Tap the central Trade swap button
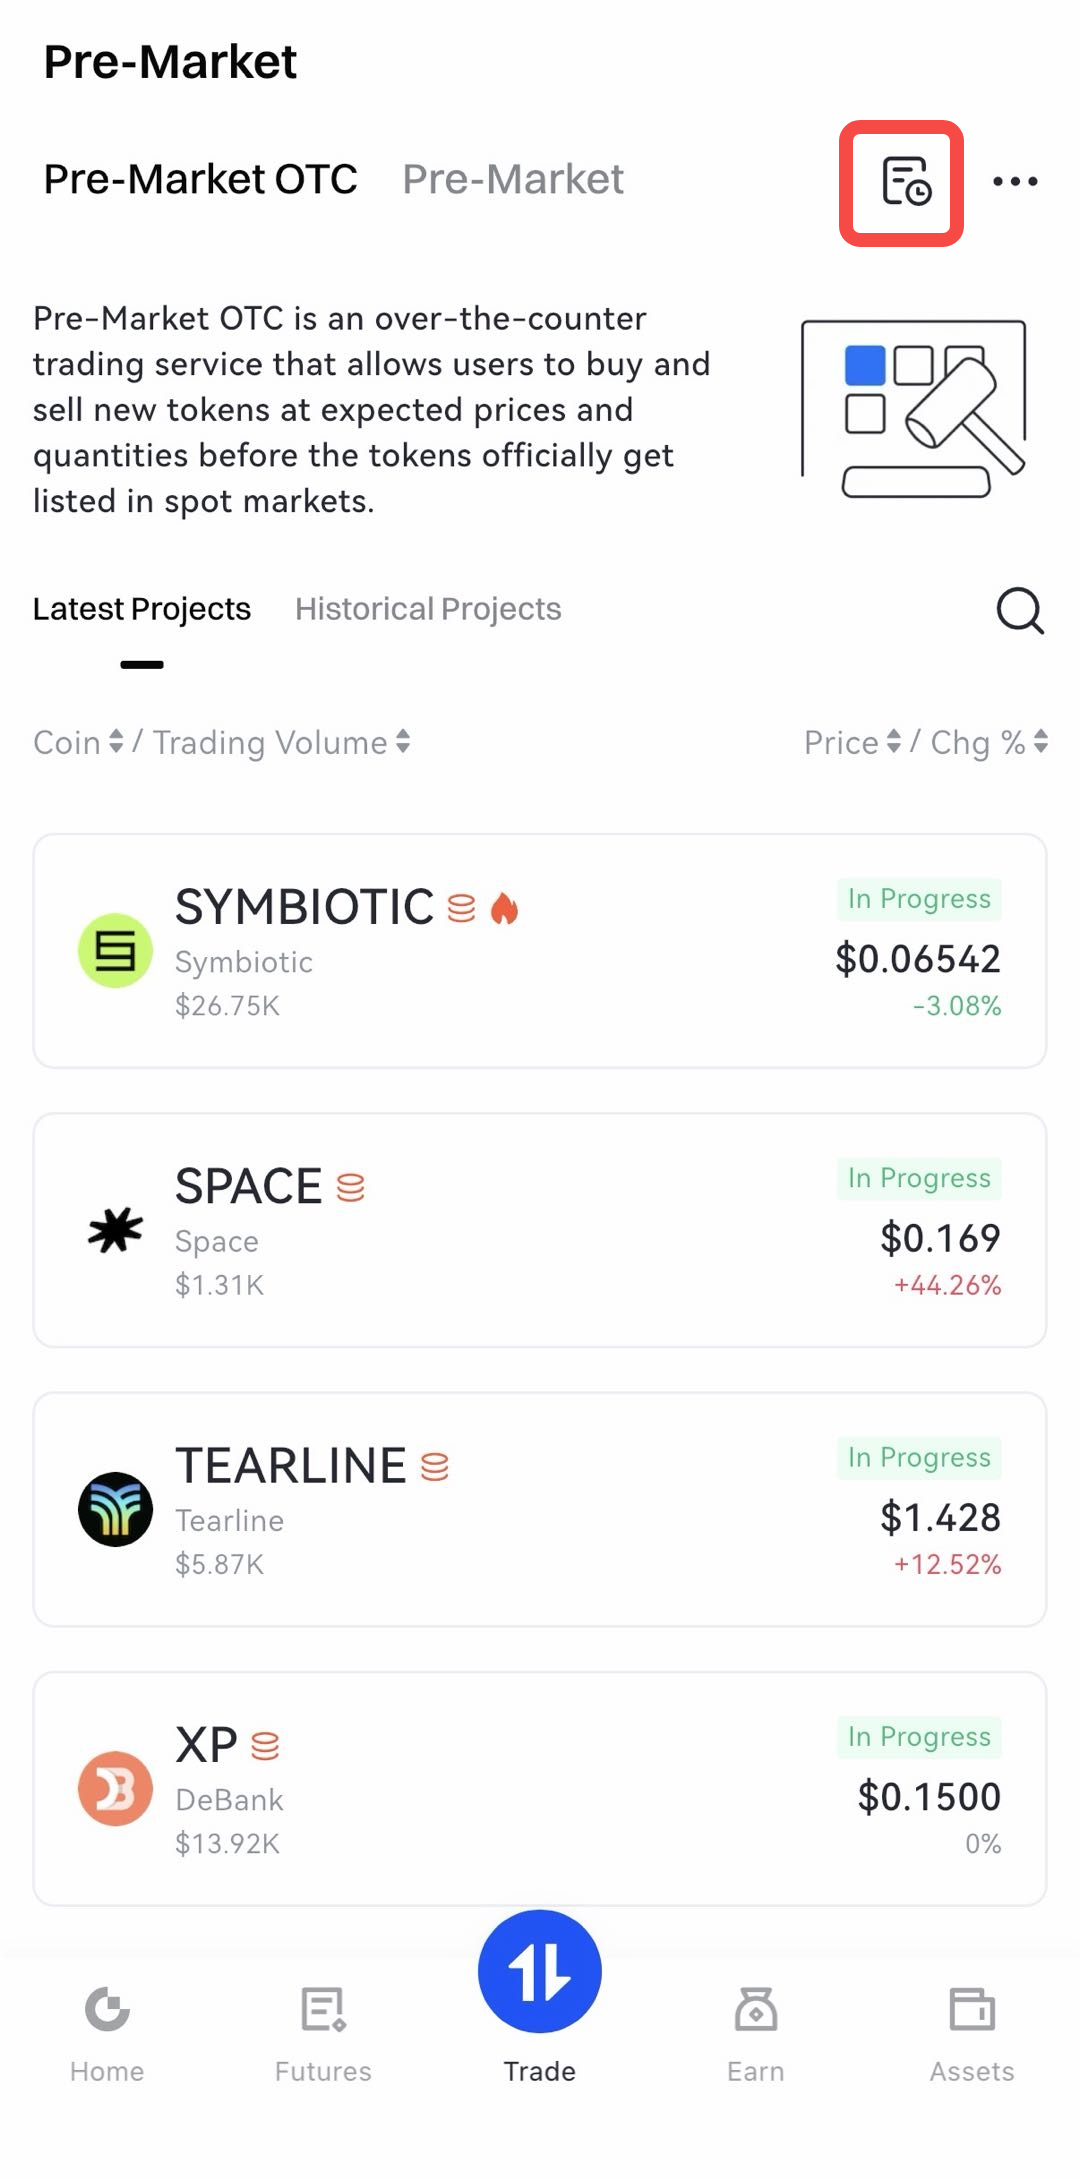 pos(540,1971)
